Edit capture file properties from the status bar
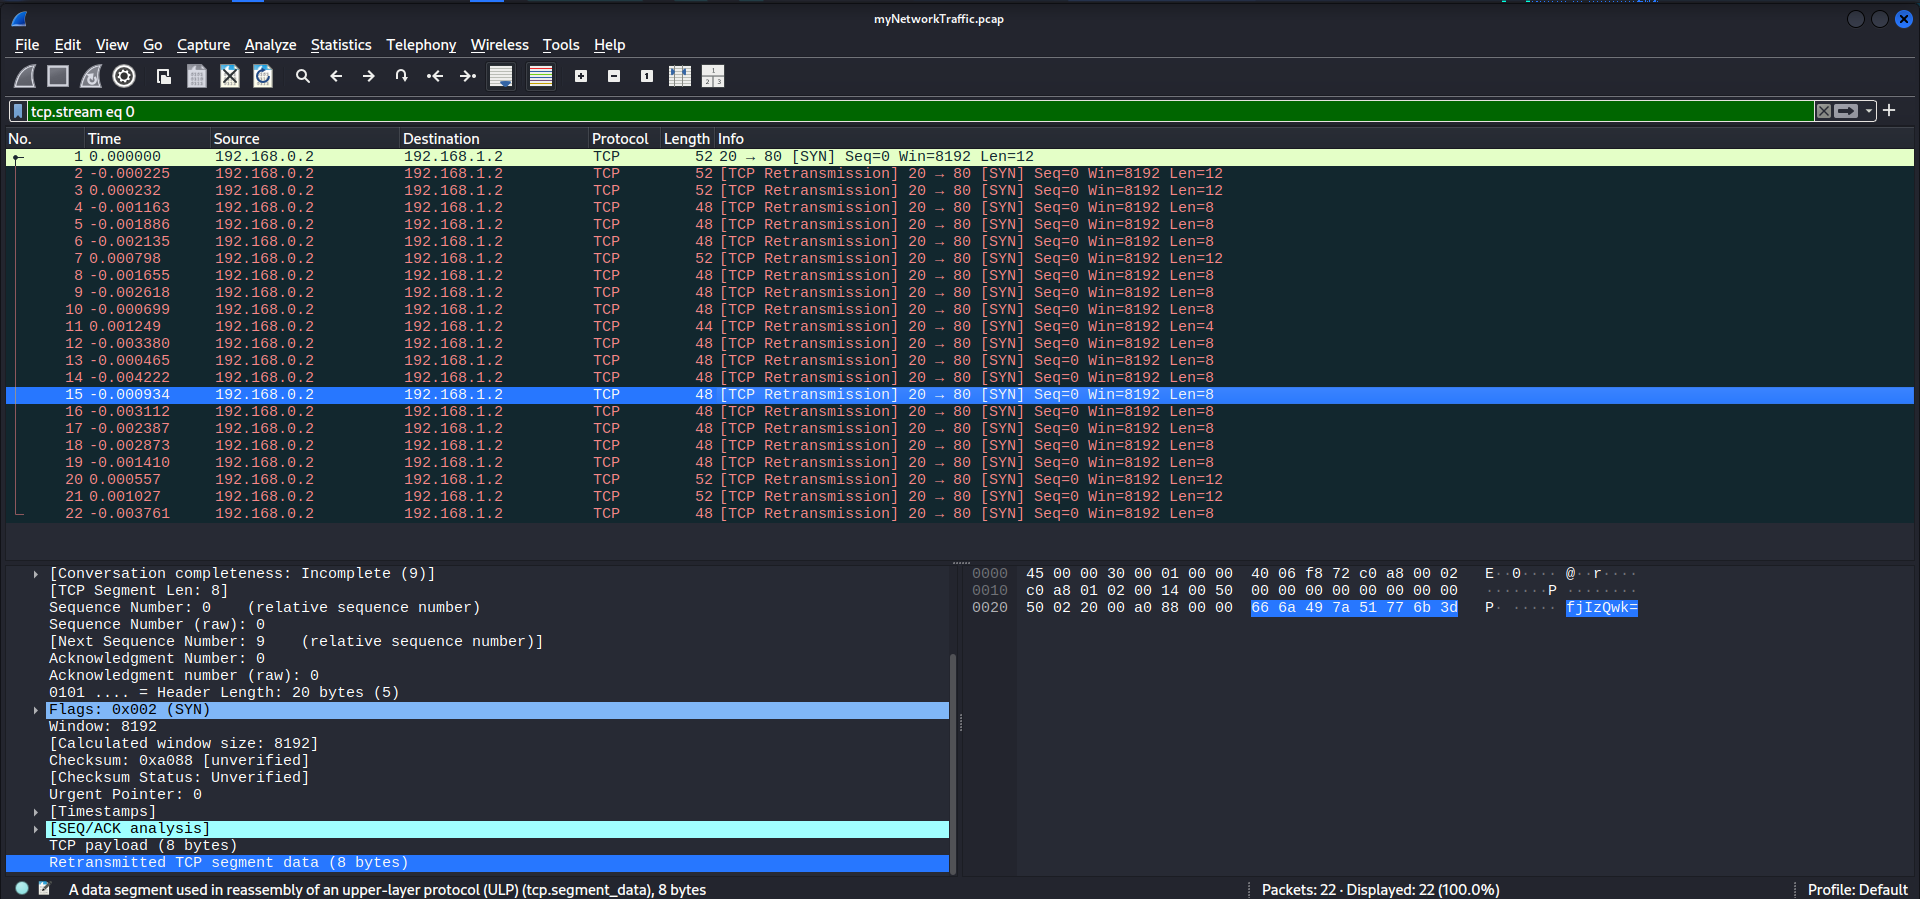 (44, 888)
